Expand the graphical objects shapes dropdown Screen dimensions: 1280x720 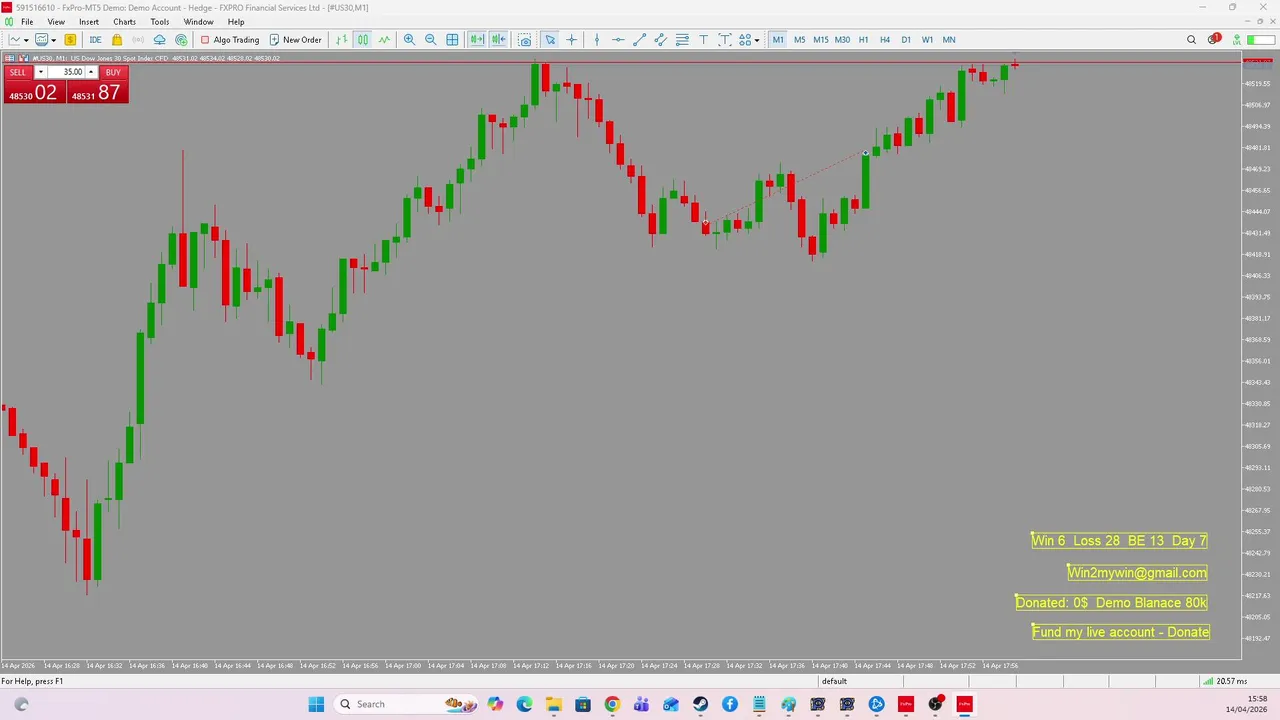757,40
